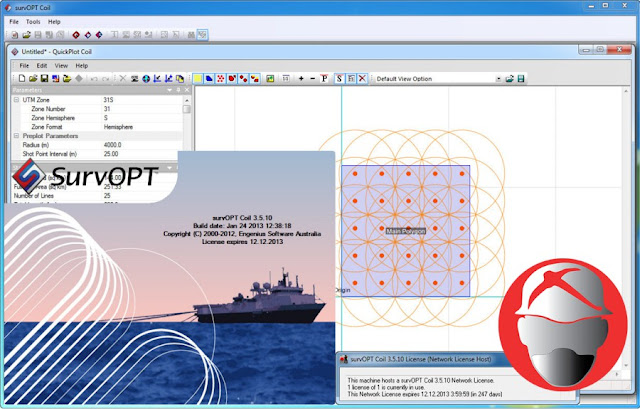Open Tools menu in survOPT Coil window

[x=33, y=22]
